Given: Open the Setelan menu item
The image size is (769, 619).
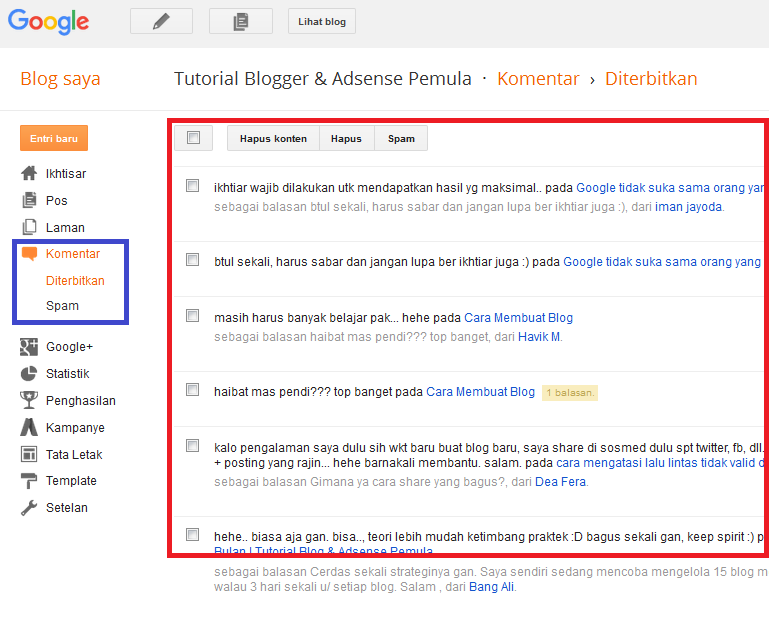Looking at the screenshot, I should 67,508.
